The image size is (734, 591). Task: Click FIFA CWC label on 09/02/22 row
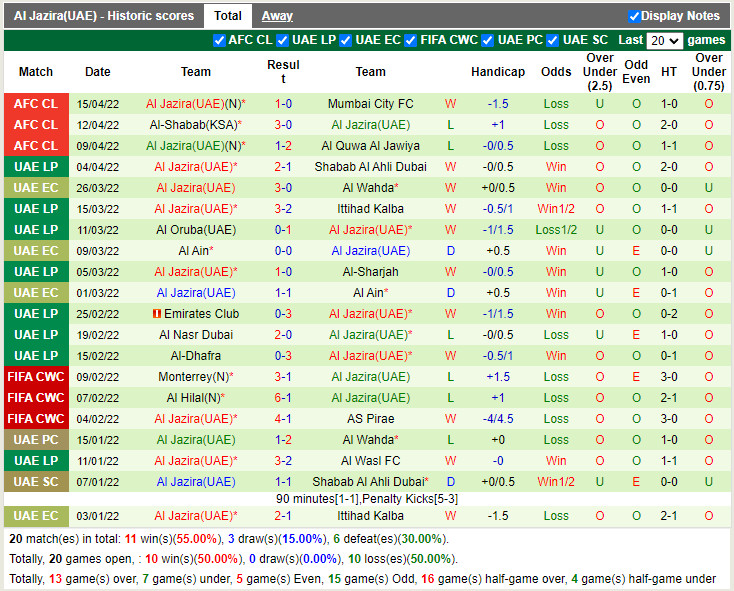36,377
